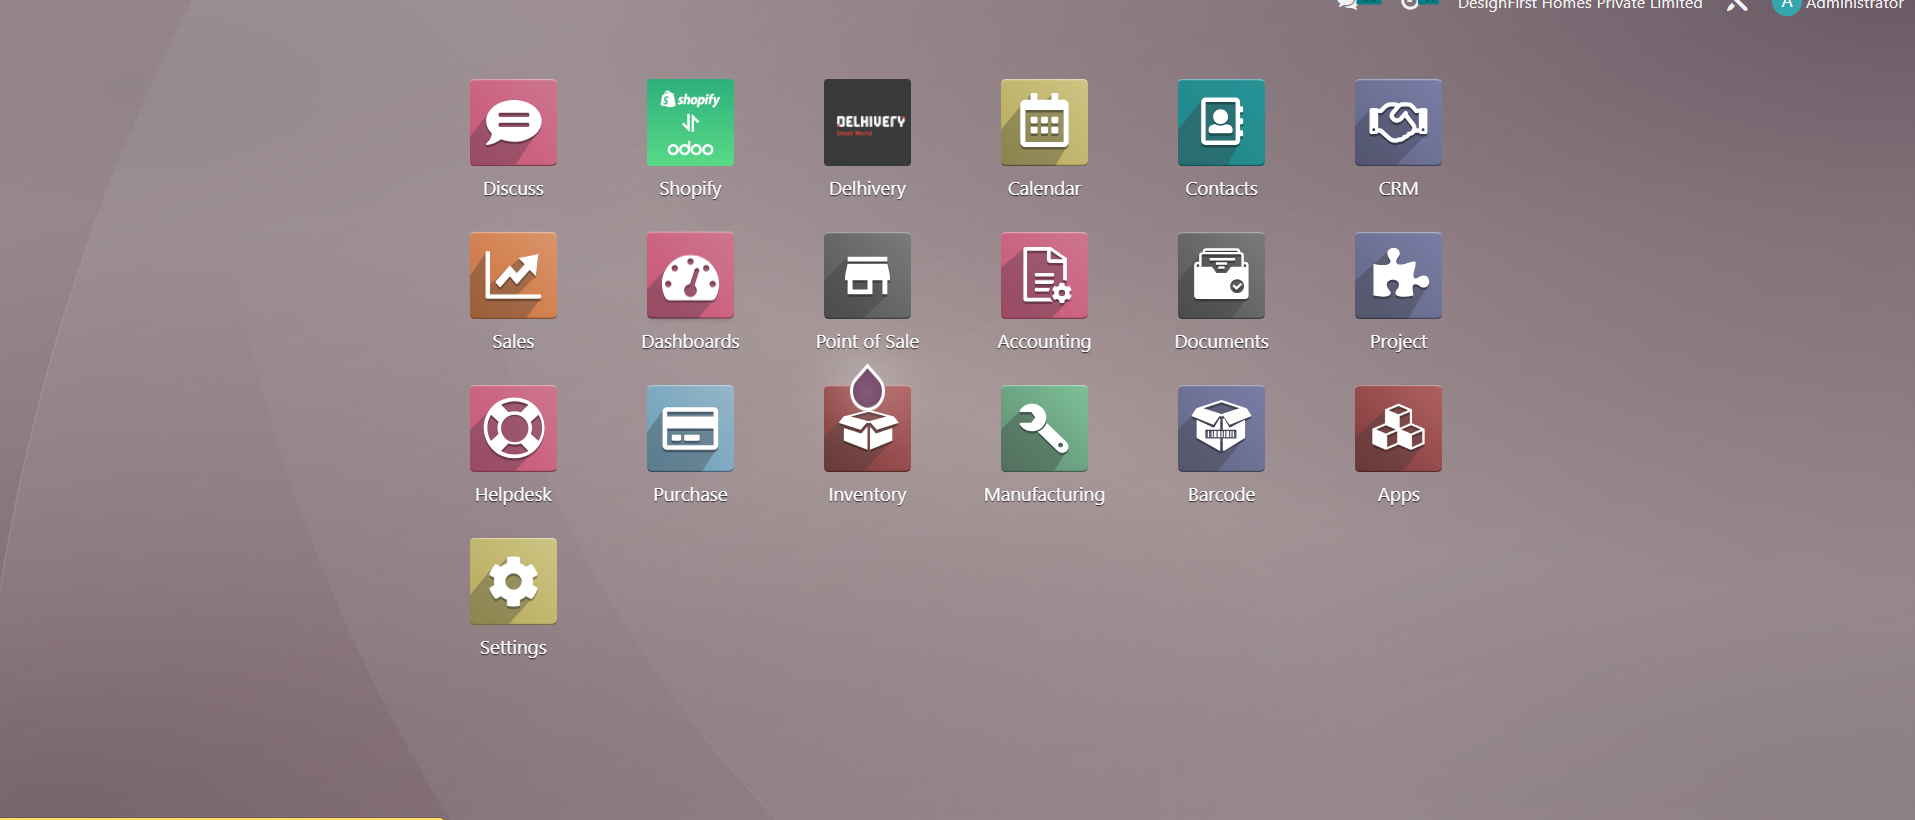Launch Point of Sale

click(x=867, y=276)
